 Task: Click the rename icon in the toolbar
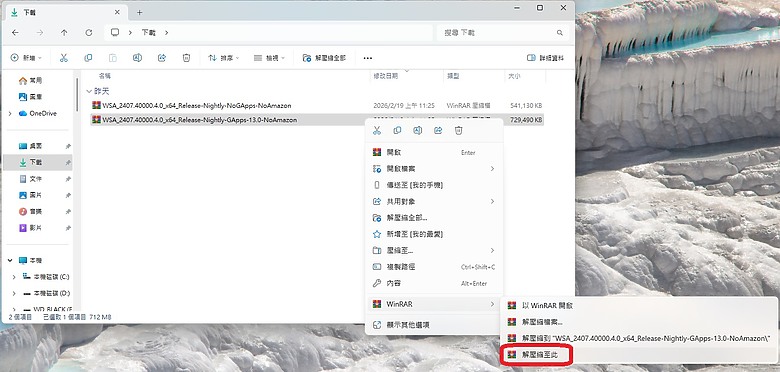pyautogui.click(x=137, y=58)
